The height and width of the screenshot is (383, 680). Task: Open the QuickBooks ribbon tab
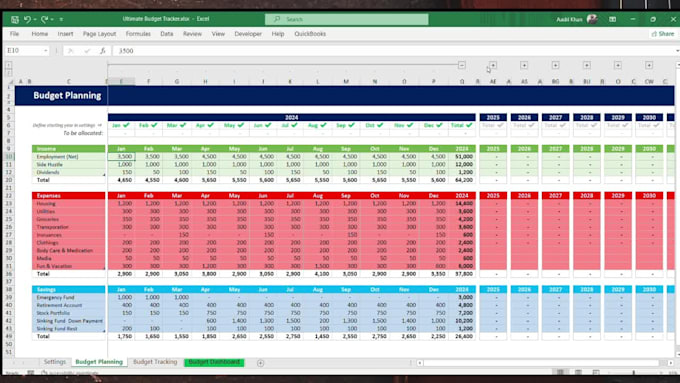(310, 34)
